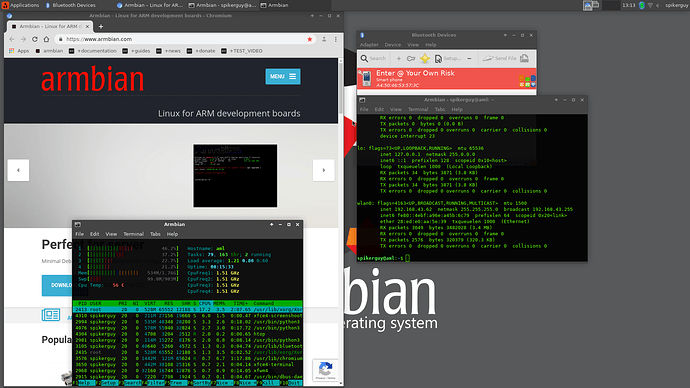Screen dimensions: 690x388
Task: Go back in Chromium
Action: pyautogui.click(x=12, y=39)
